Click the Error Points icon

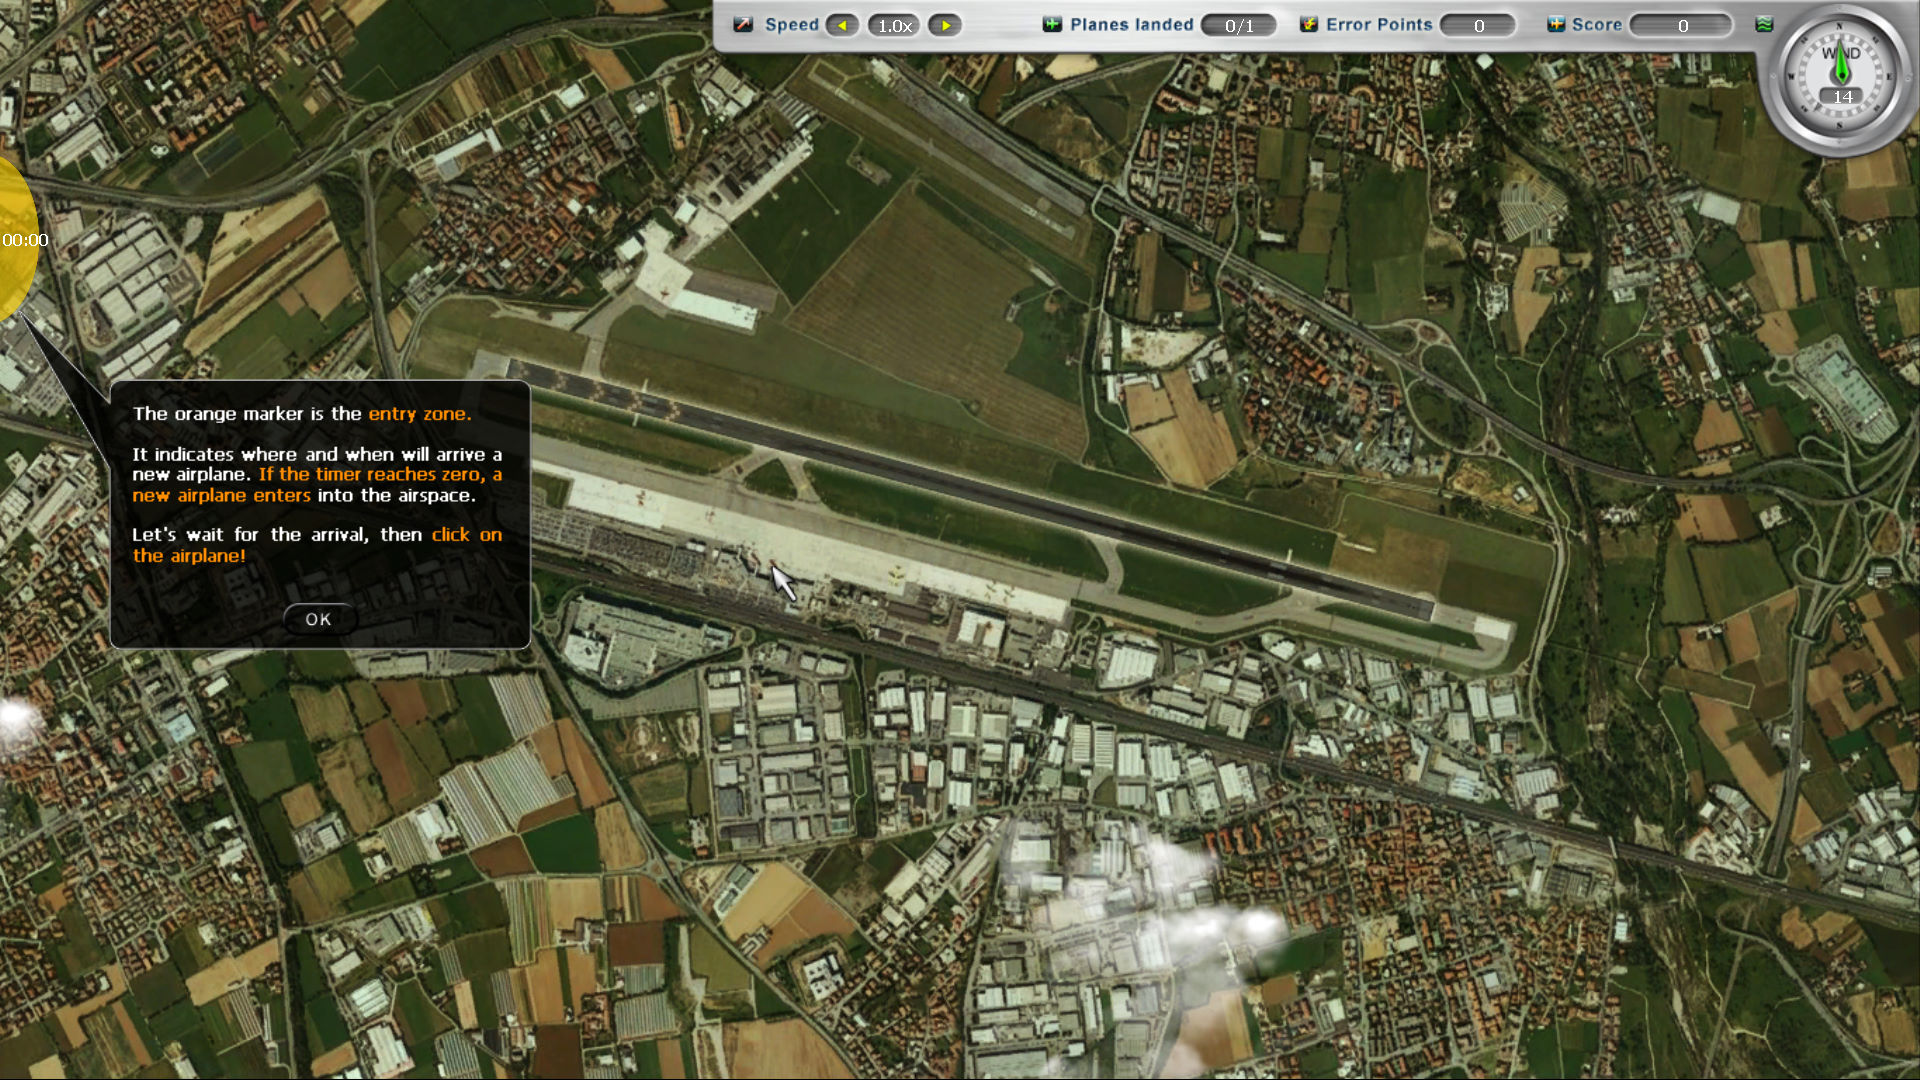pyautogui.click(x=1308, y=24)
